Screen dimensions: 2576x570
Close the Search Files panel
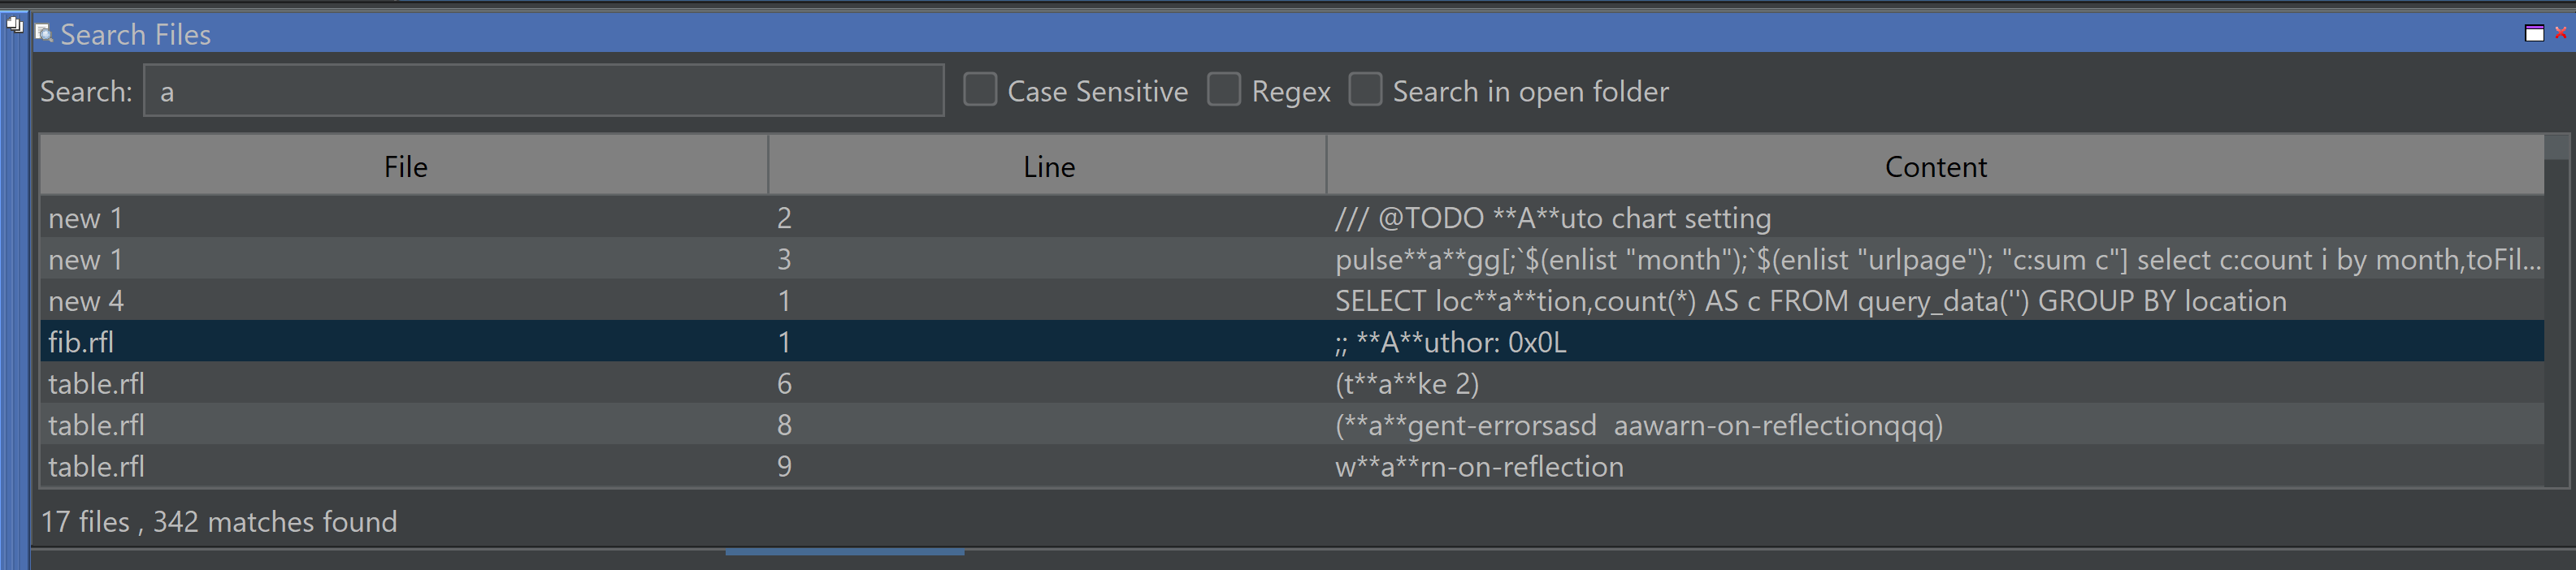click(2561, 33)
